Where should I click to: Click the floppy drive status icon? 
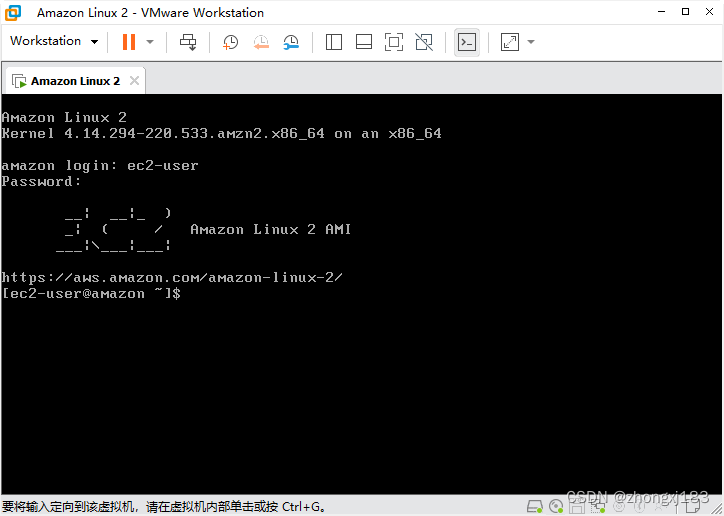(577, 506)
